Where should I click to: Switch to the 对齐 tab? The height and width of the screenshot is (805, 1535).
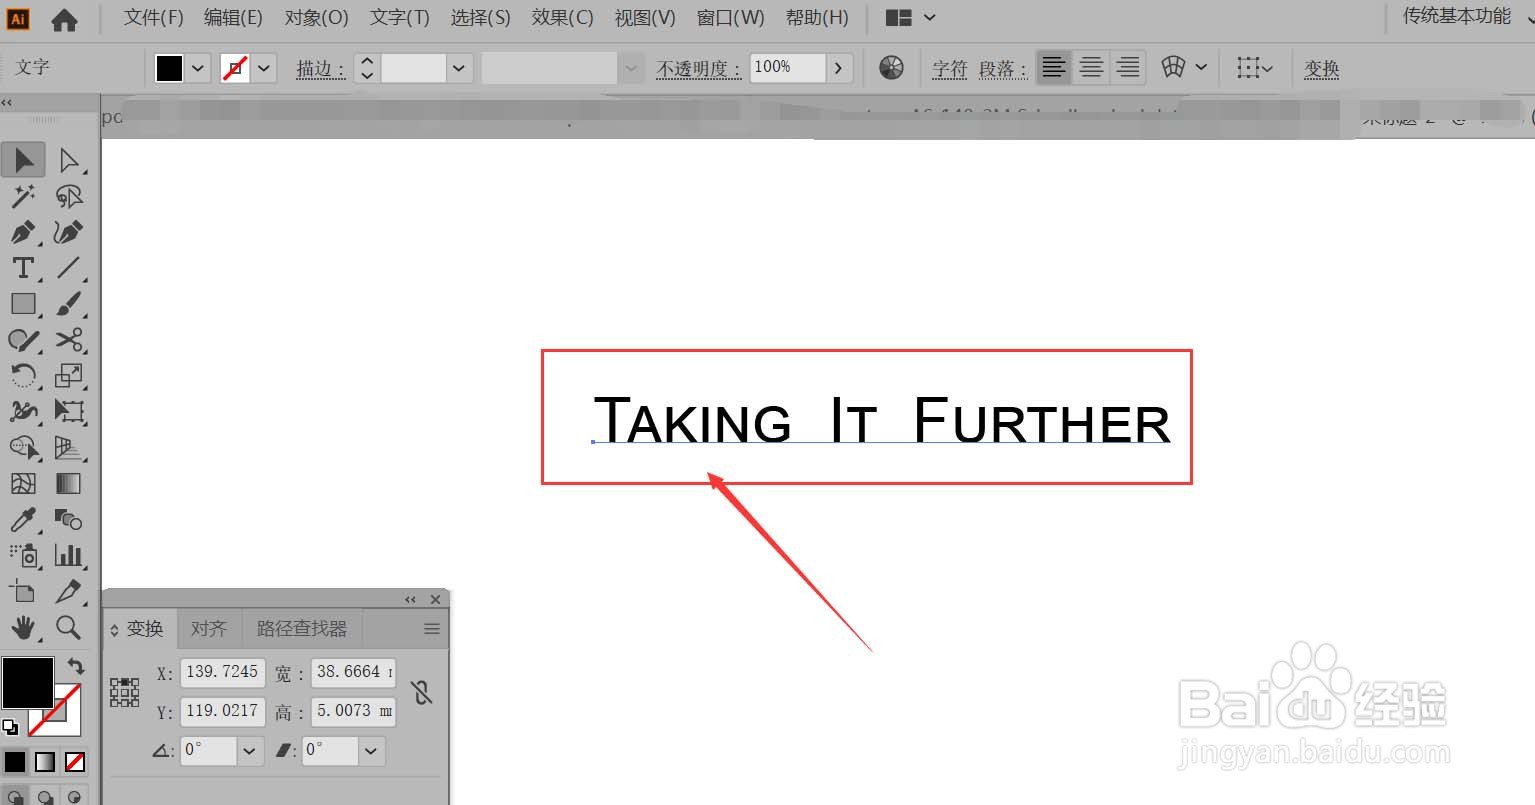point(208,628)
